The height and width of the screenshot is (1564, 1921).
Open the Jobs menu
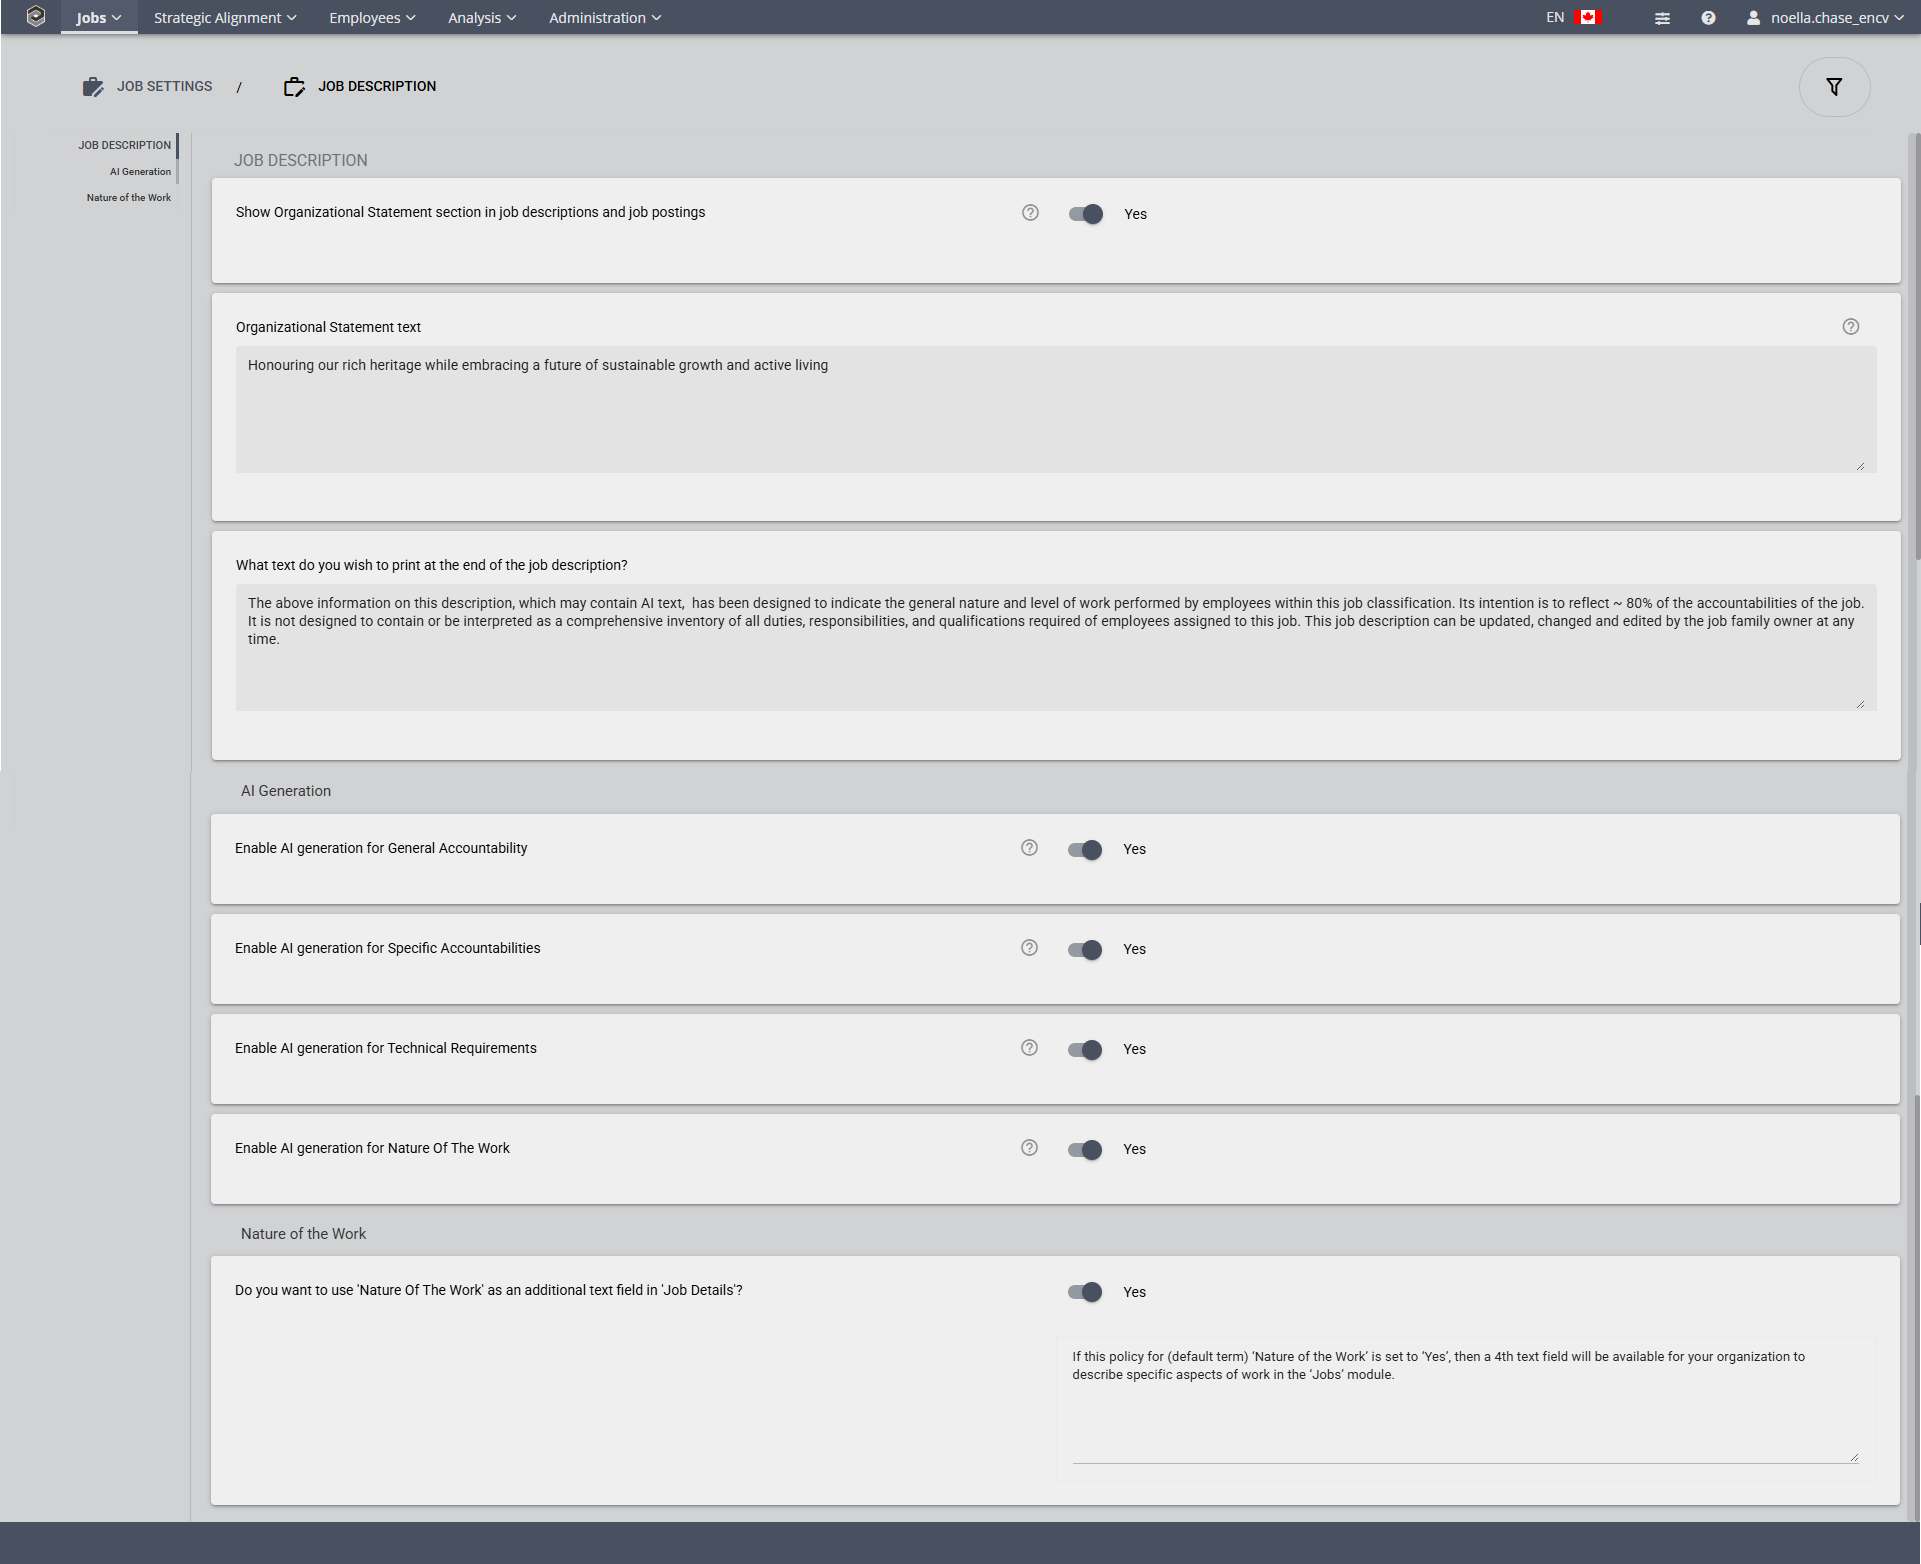(x=97, y=17)
